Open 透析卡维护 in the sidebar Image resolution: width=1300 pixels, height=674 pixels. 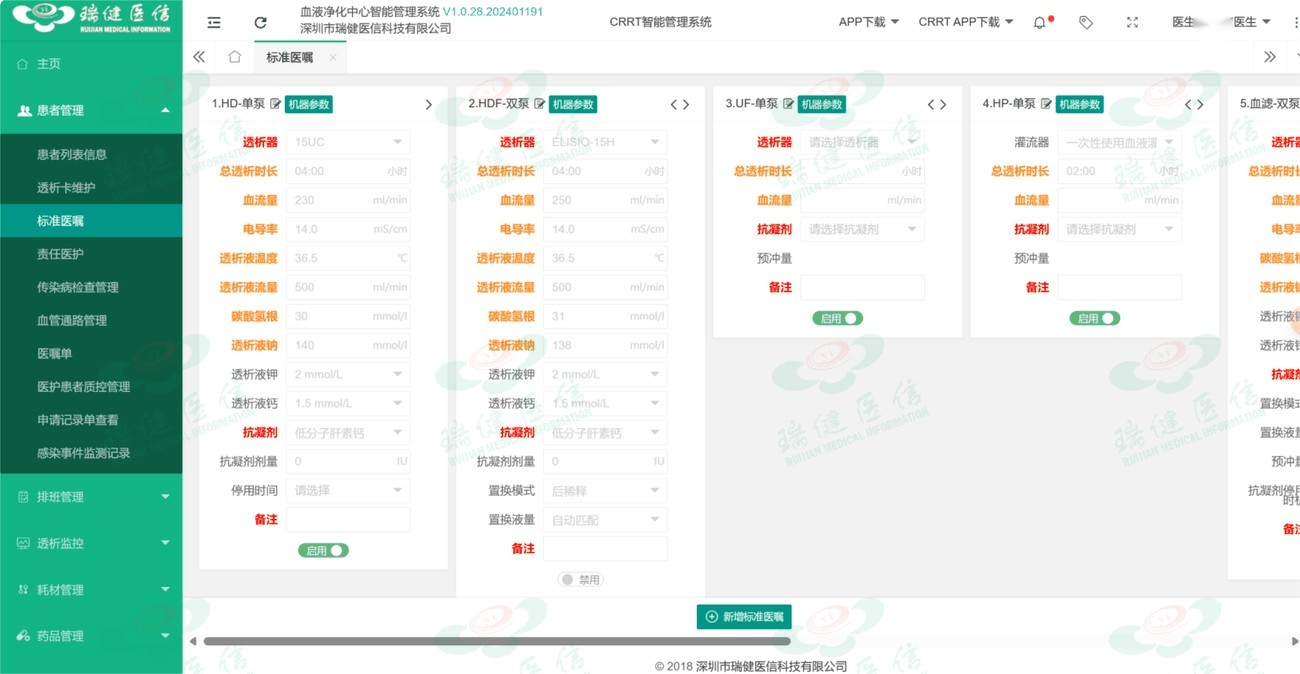coord(91,187)
